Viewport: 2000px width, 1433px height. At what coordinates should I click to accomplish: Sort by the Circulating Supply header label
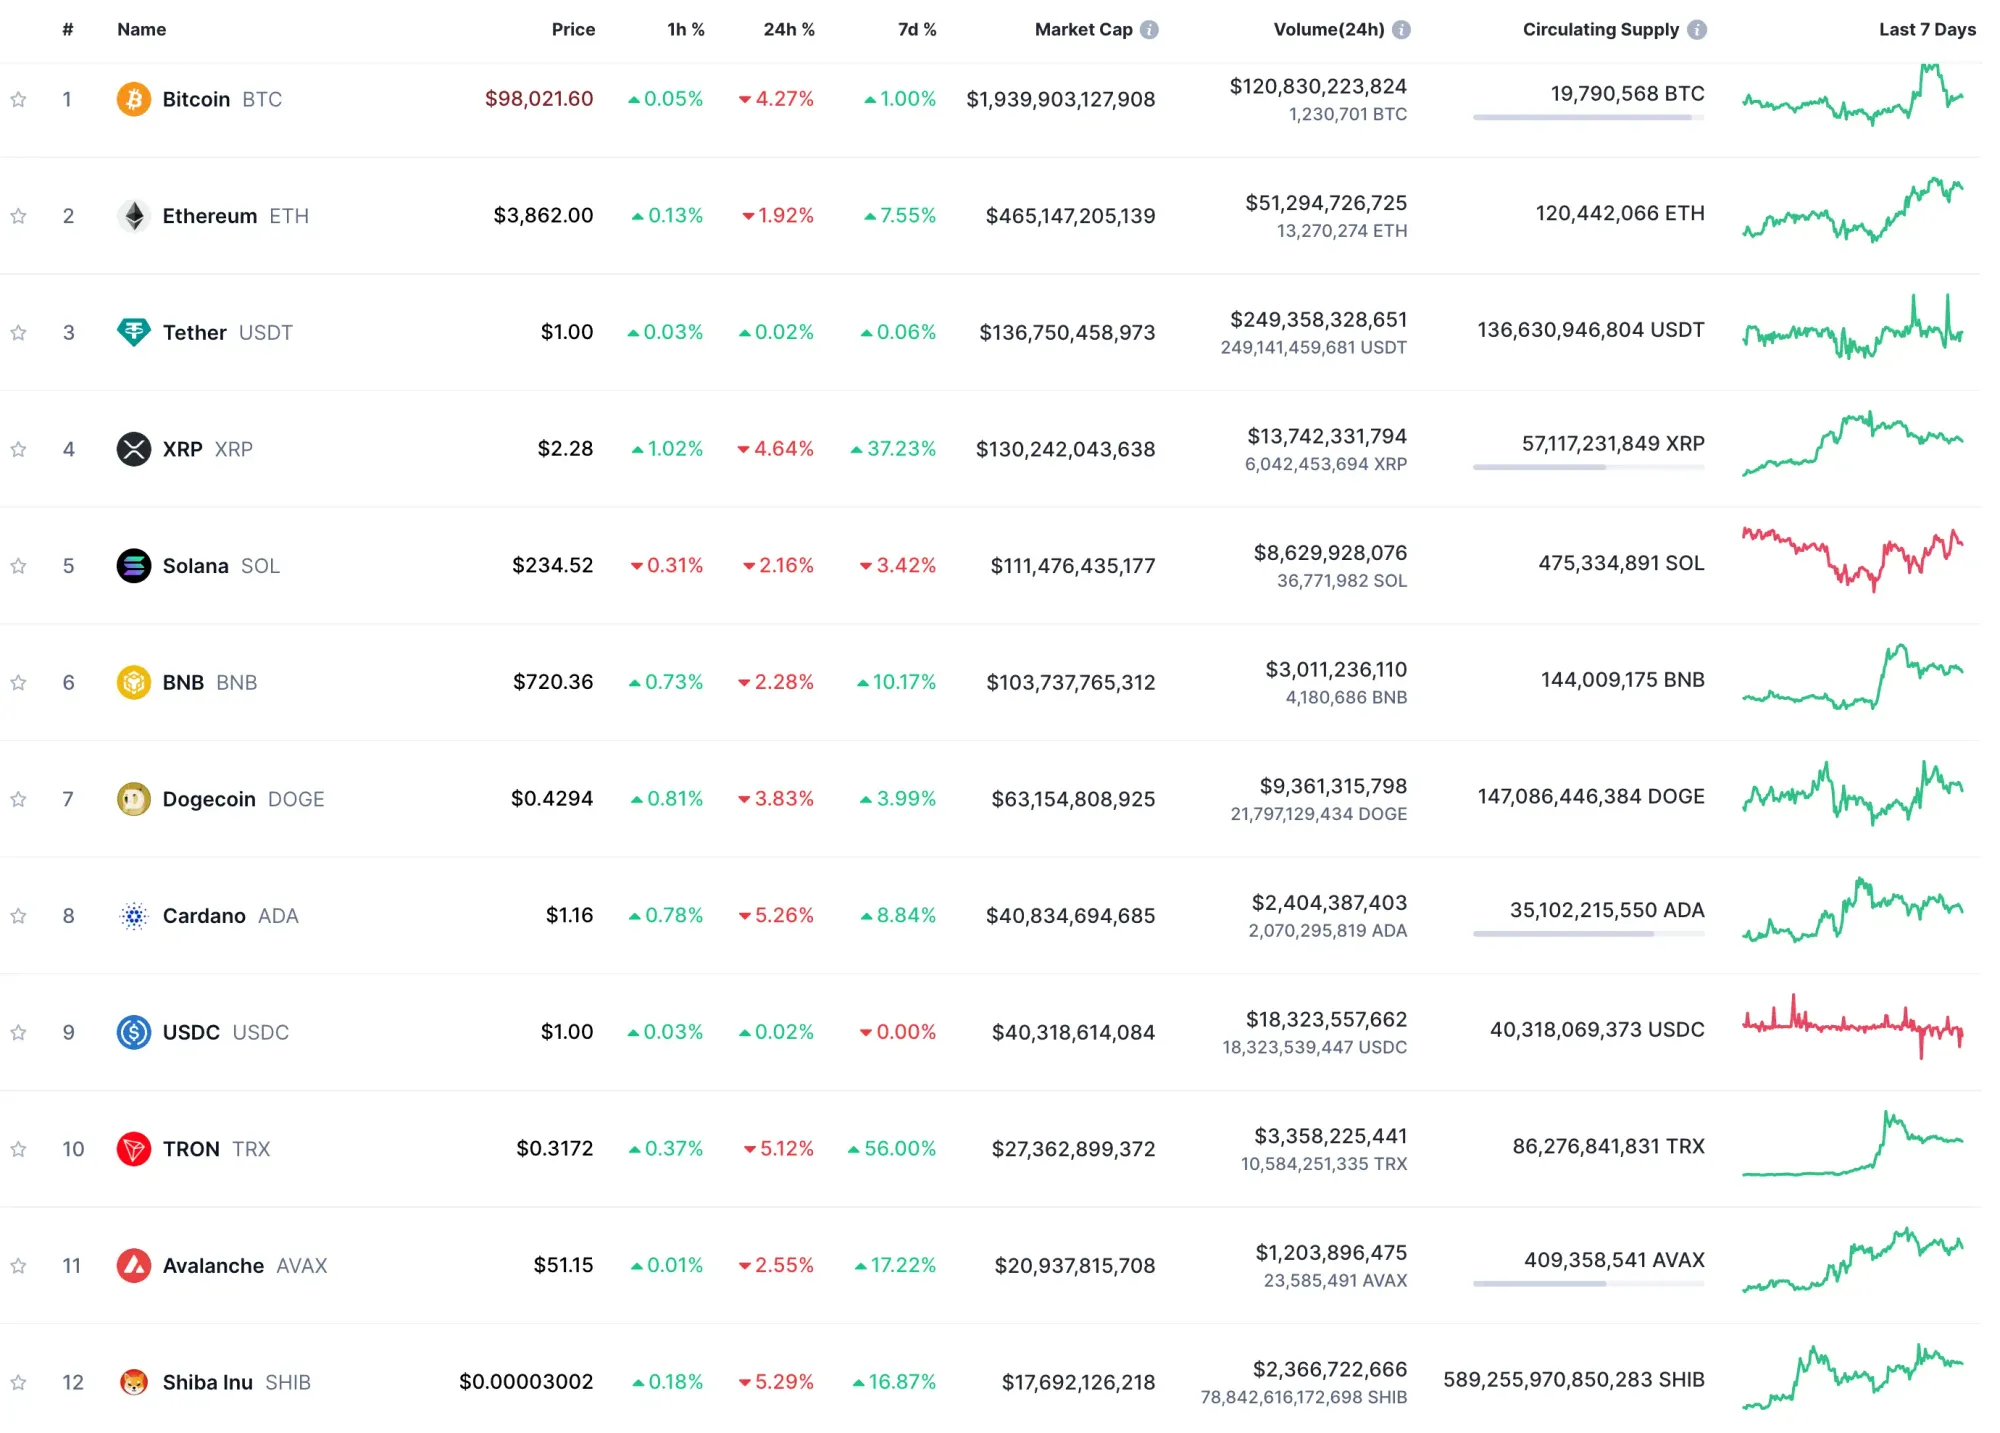[x=1600, y=30]
